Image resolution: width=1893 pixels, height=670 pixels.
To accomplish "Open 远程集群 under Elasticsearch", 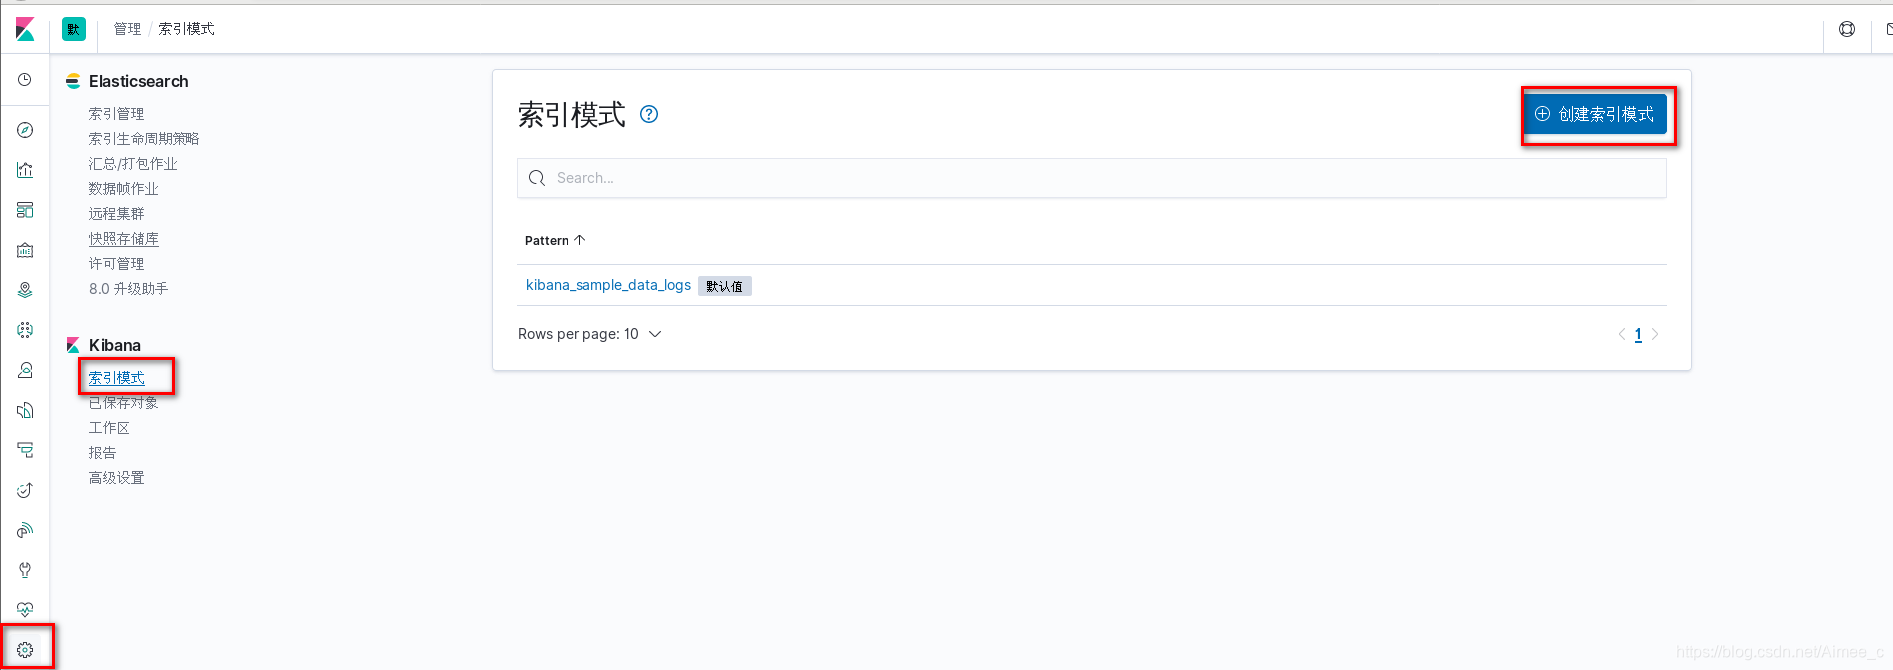I will pyautogui.click(x=116, y=214).
